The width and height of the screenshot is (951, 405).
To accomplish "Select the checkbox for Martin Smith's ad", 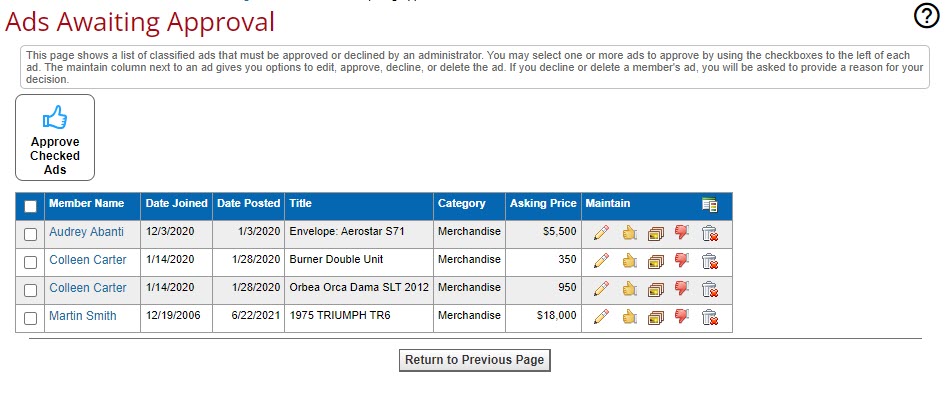I will [x=30, y=318].
